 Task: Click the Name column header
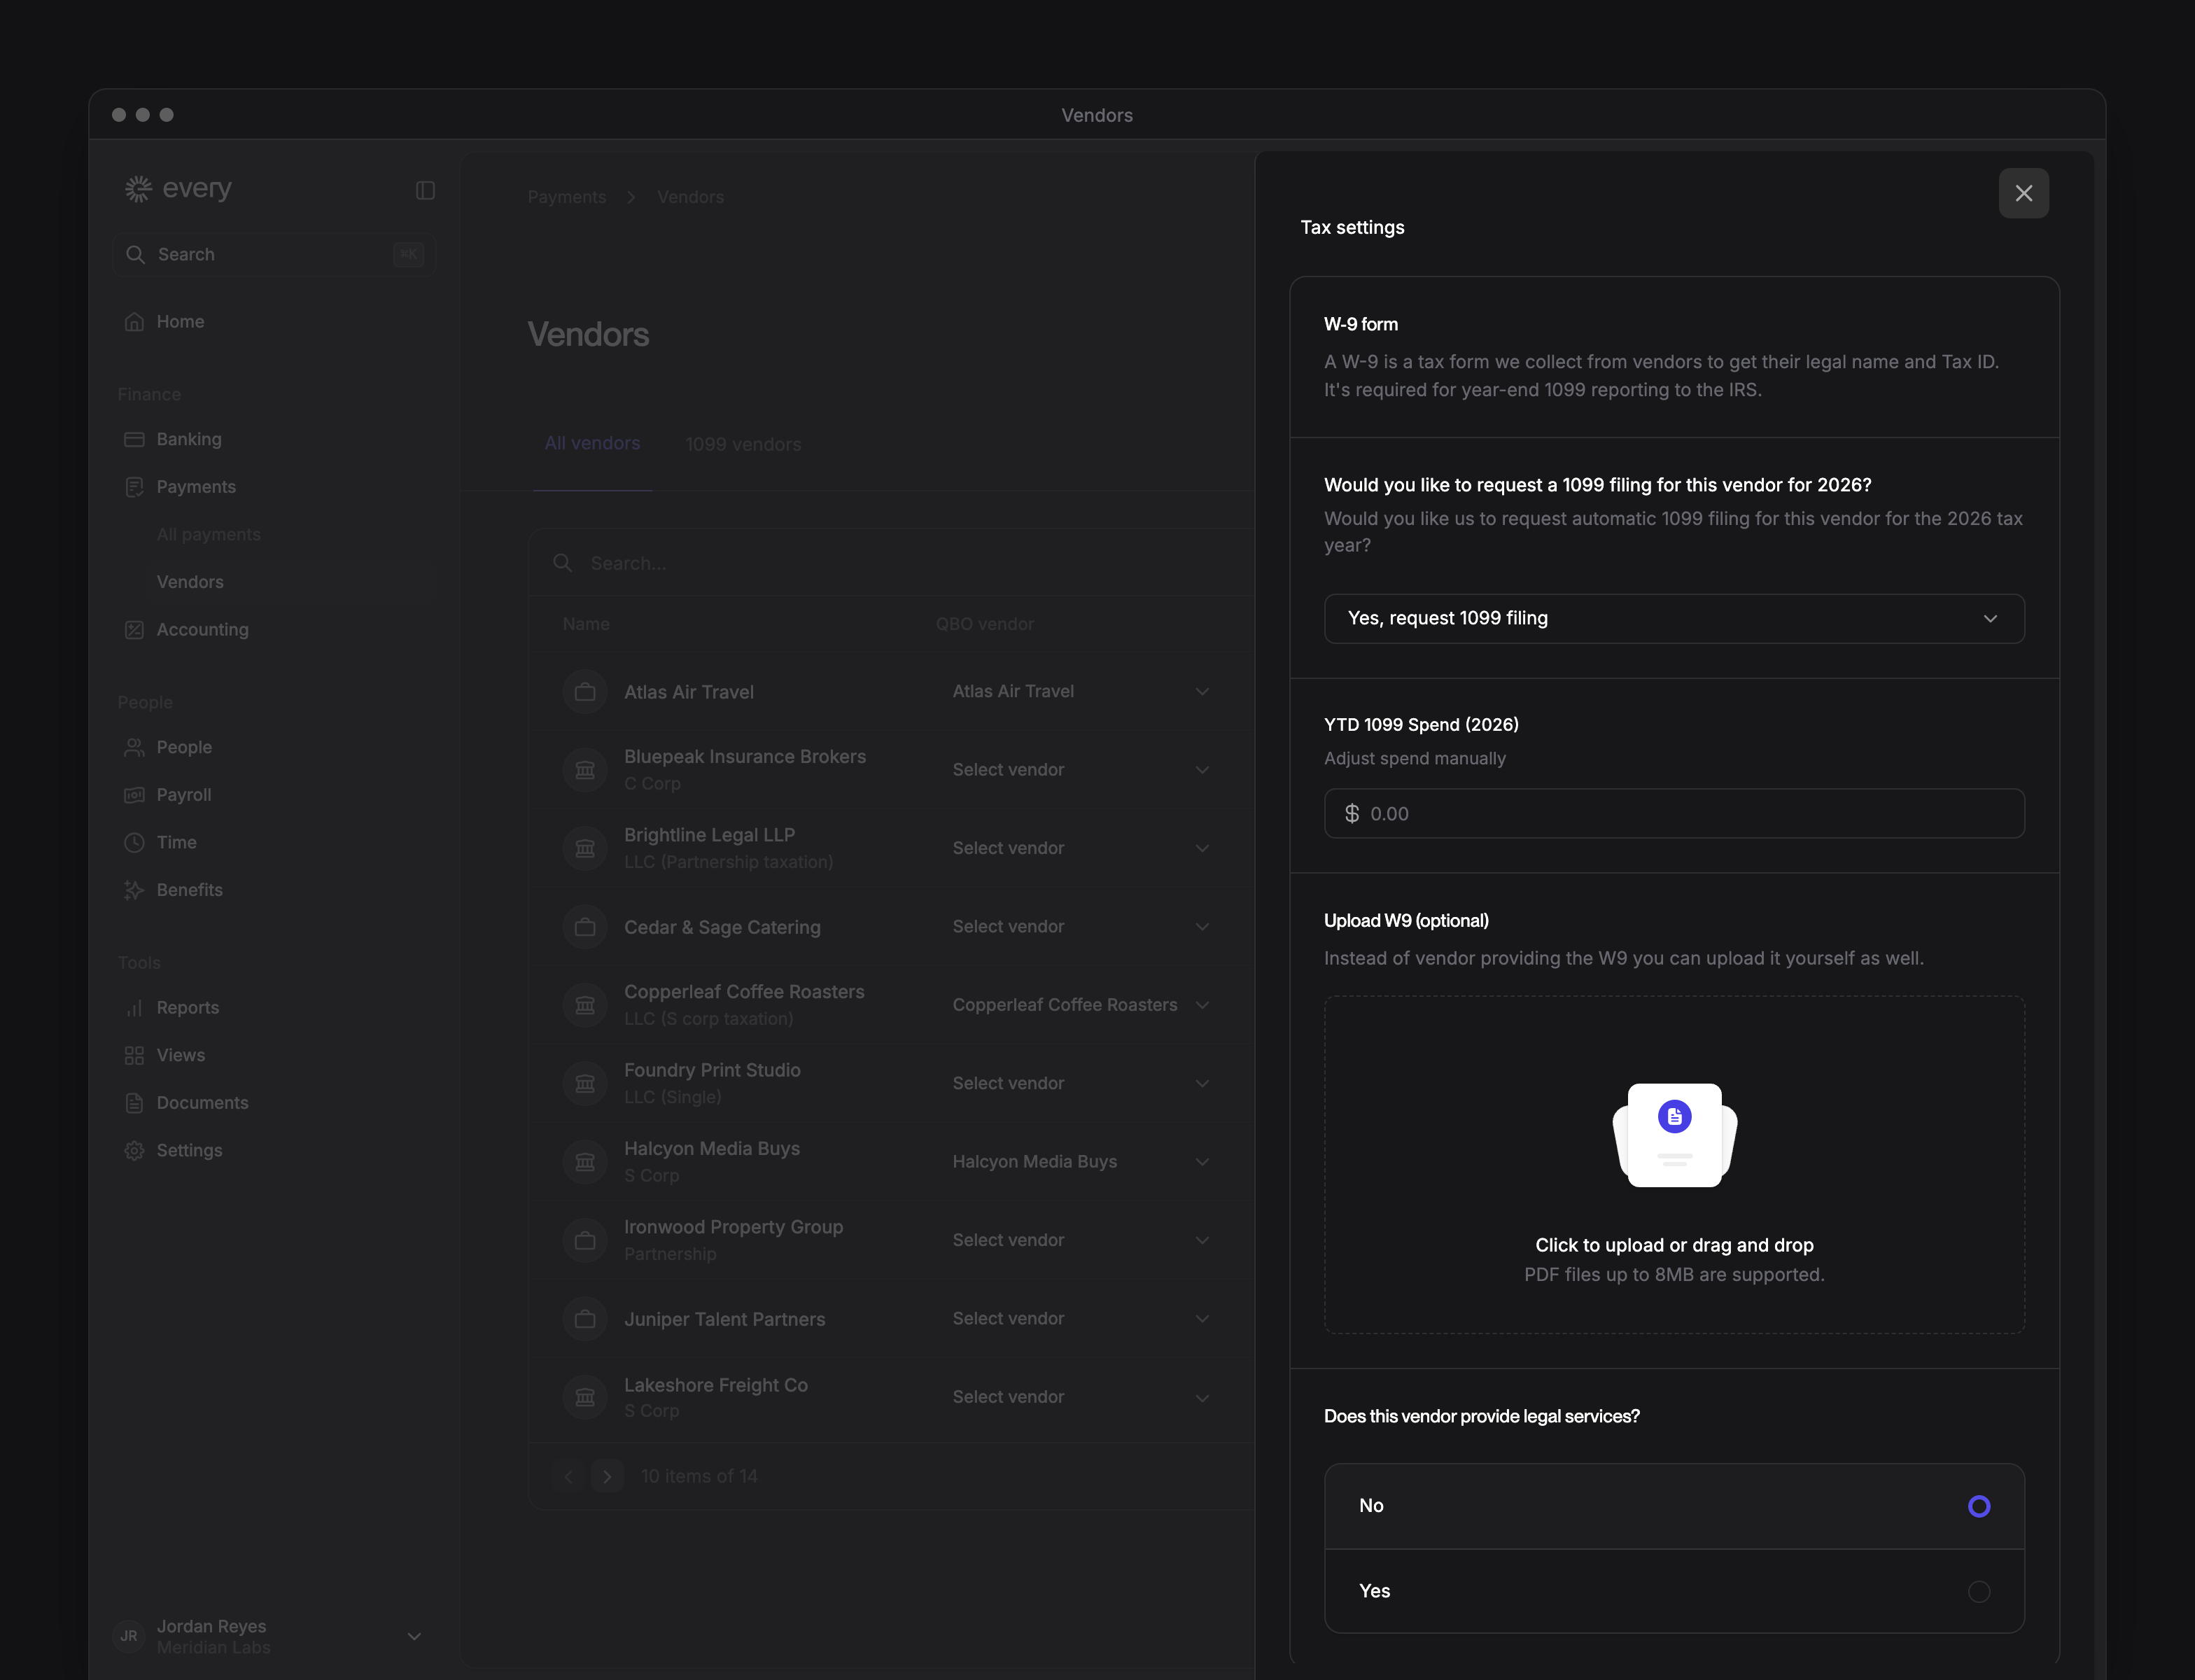(x=586, y=624)
